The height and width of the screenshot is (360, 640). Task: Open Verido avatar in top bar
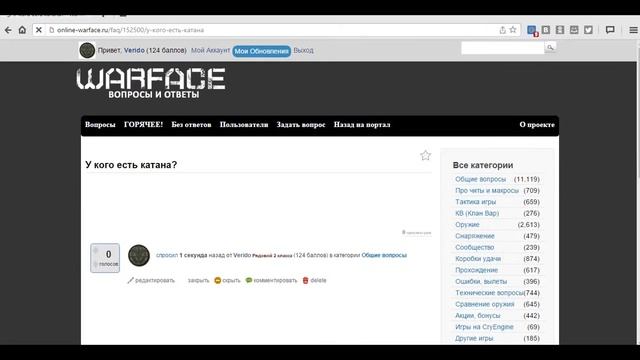pos(87,50)
